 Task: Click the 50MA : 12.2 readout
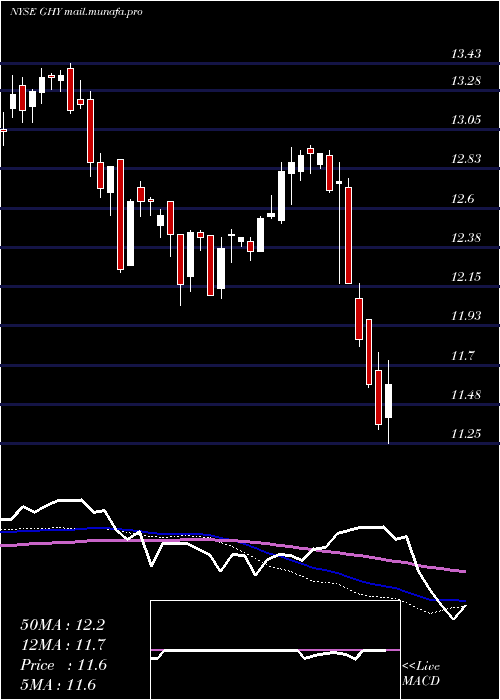tap(62, 625)
